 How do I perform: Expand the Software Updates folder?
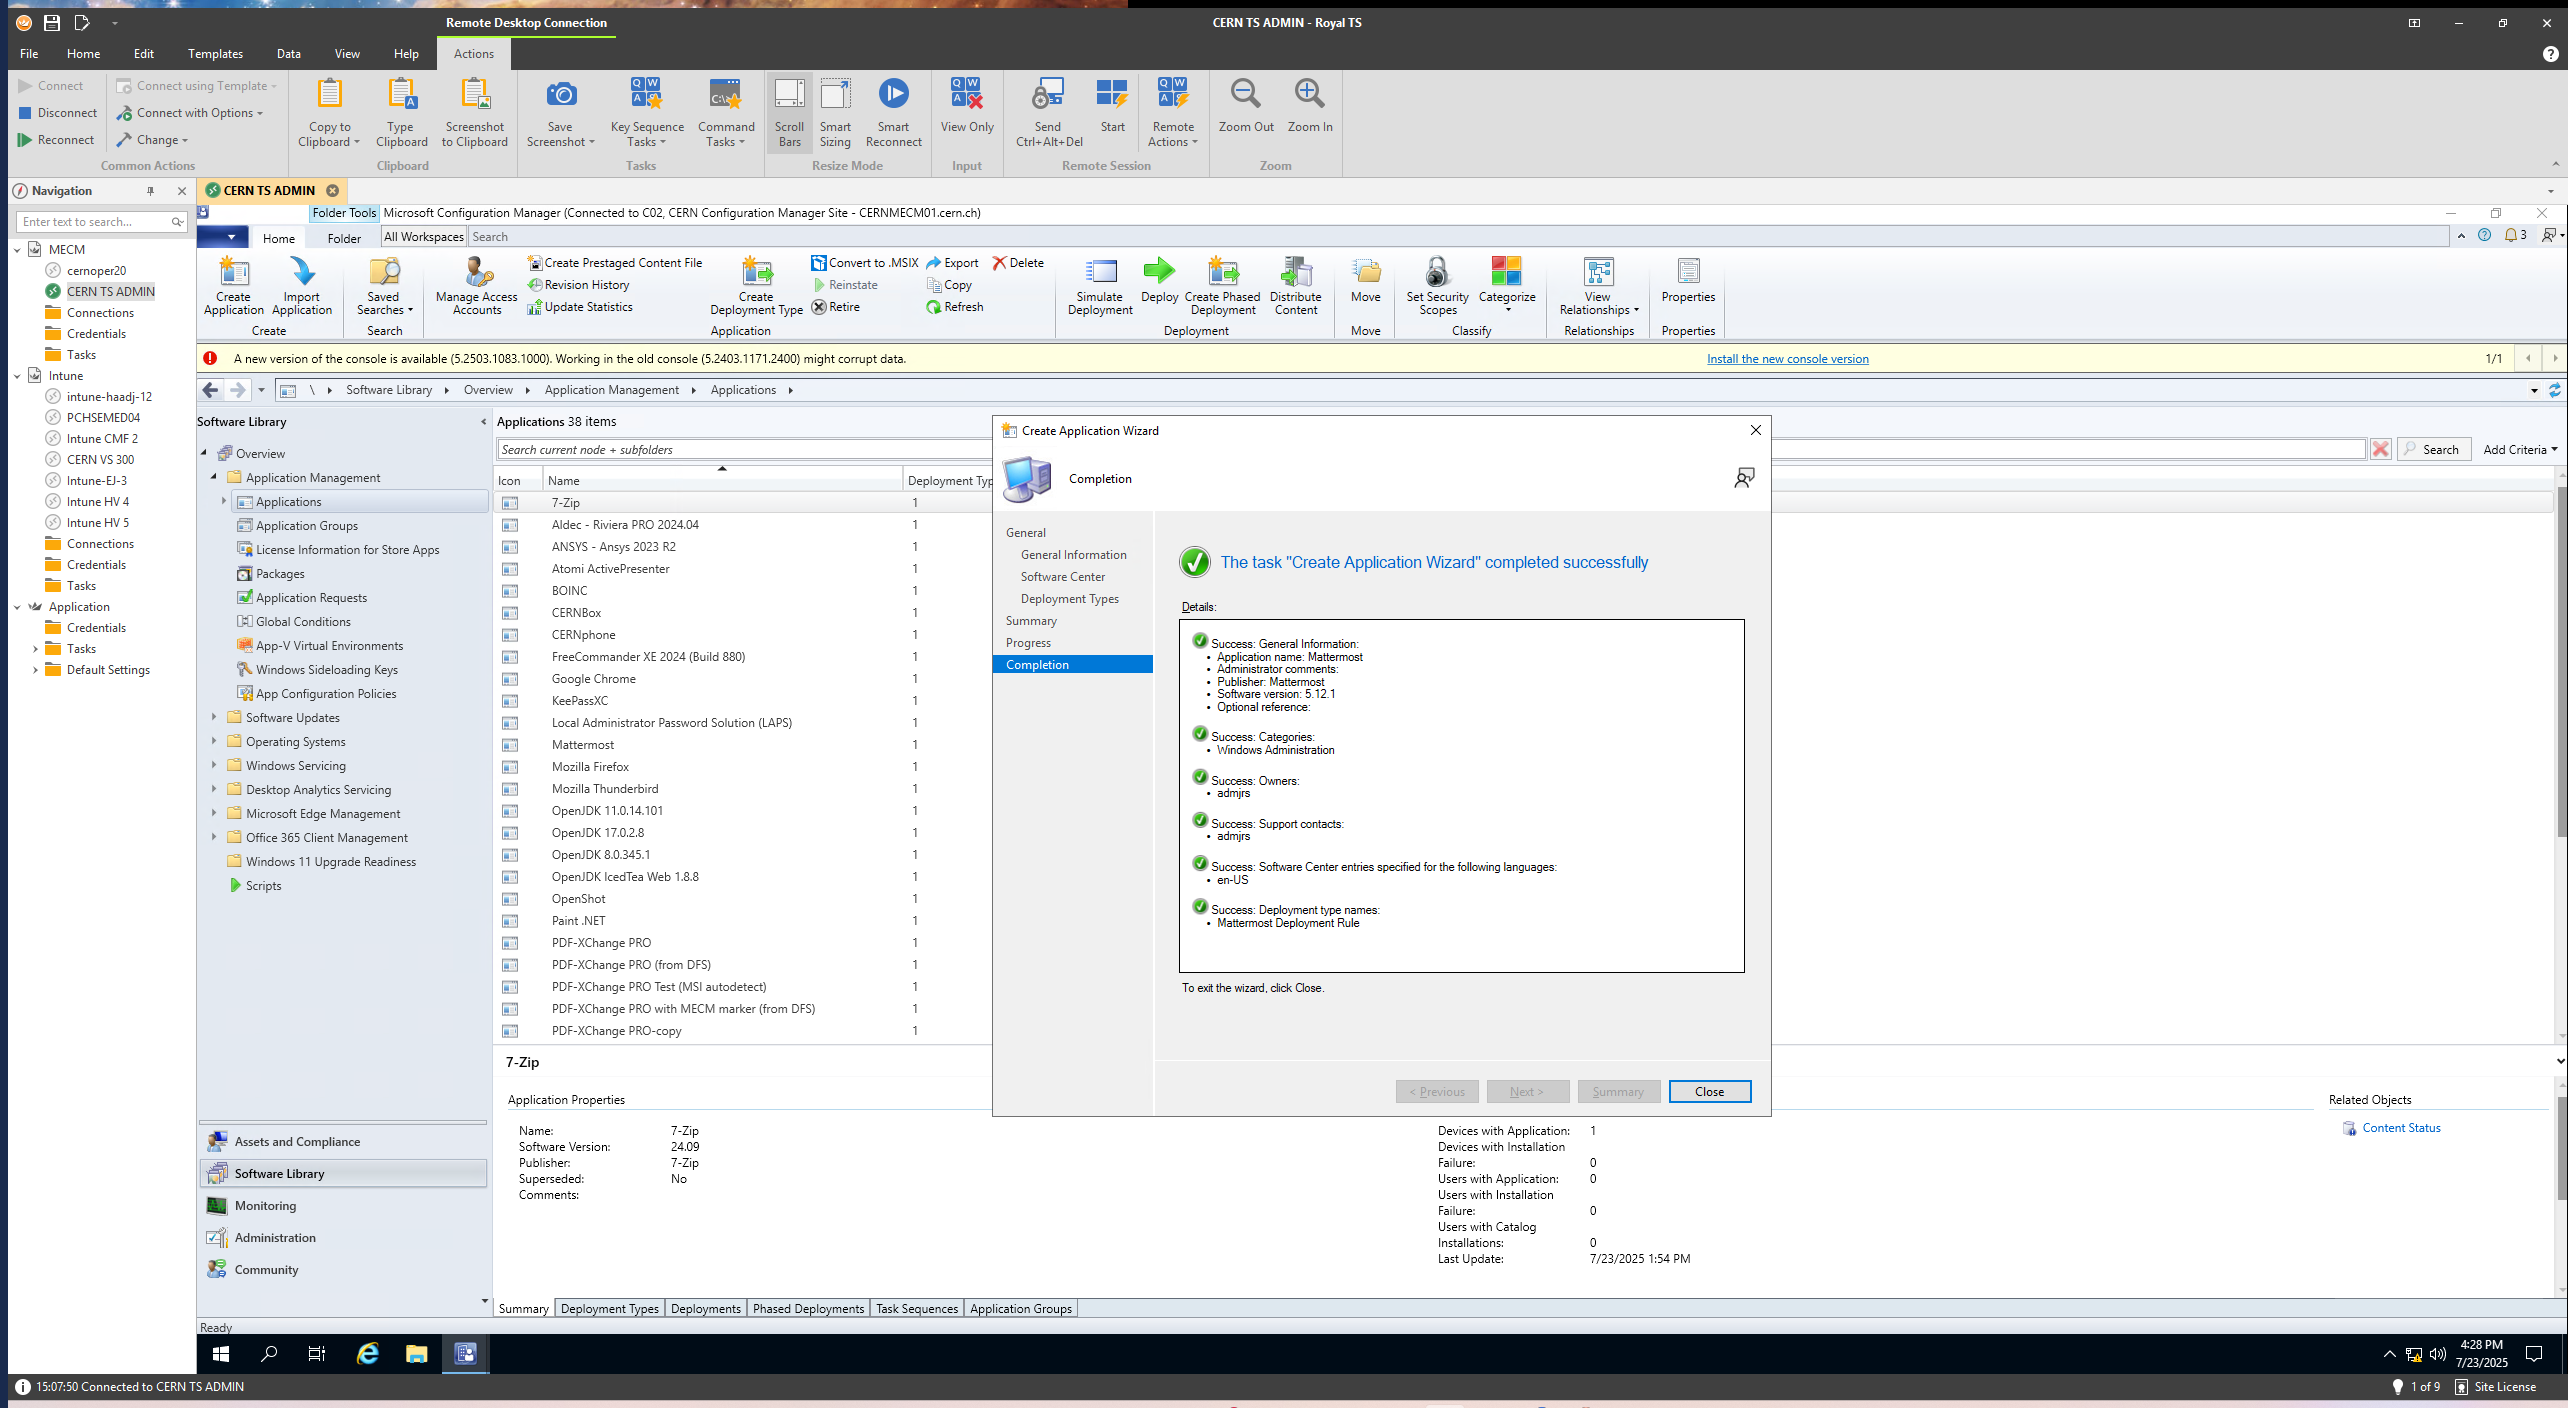click(x=214, y=717)
